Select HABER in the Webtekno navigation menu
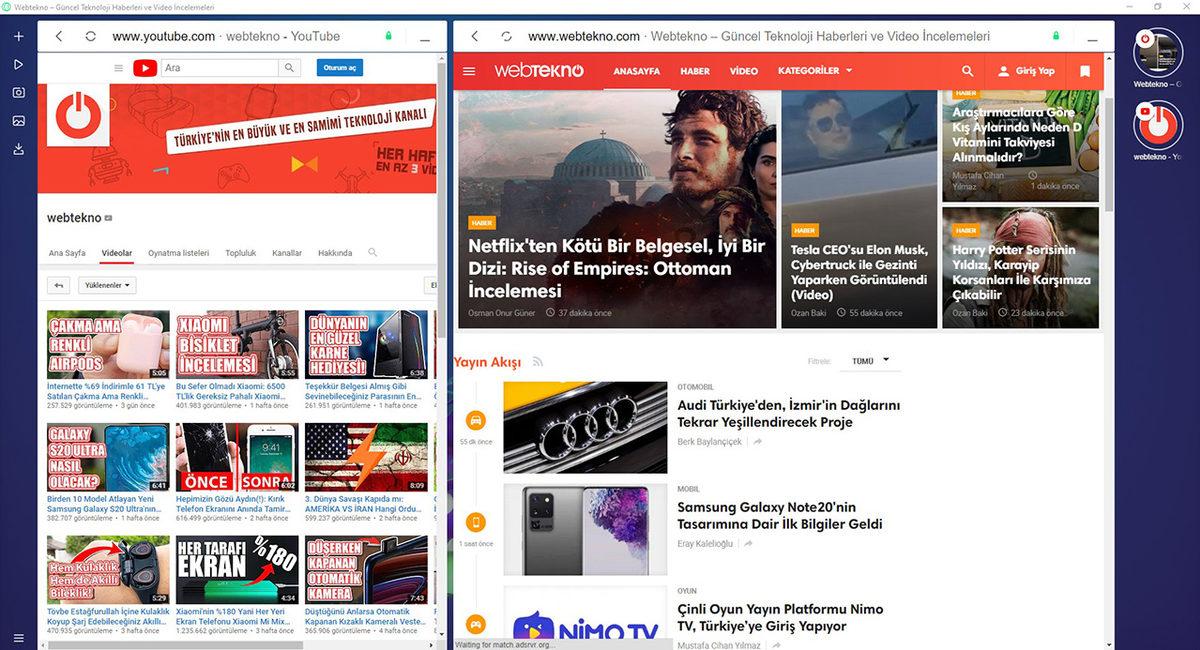1200x650 pixels. (695, 70)
